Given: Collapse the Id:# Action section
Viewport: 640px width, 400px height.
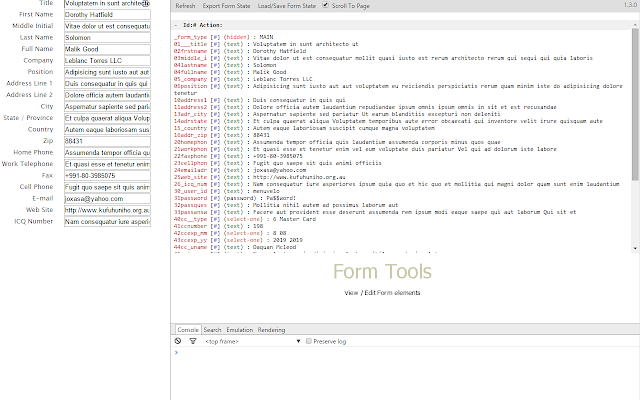Looking at the screenshot, I should click(x=176, y=25).
